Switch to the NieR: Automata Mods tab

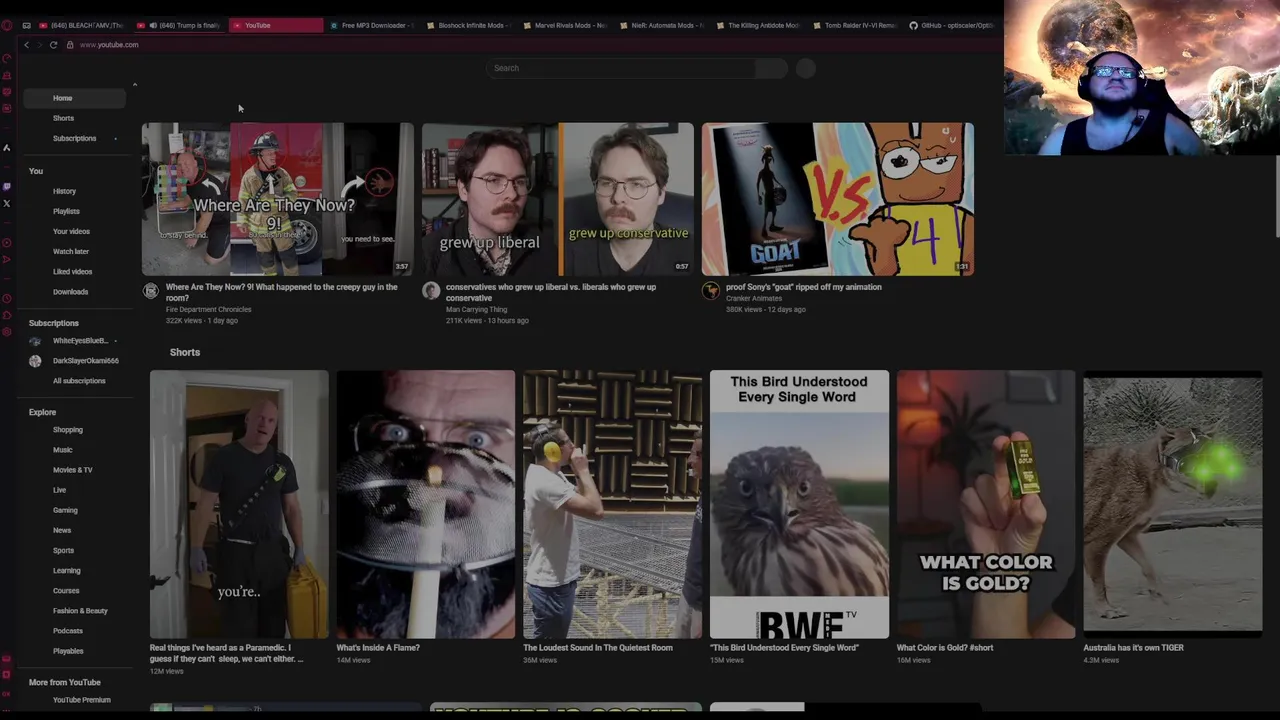[662, 25]
